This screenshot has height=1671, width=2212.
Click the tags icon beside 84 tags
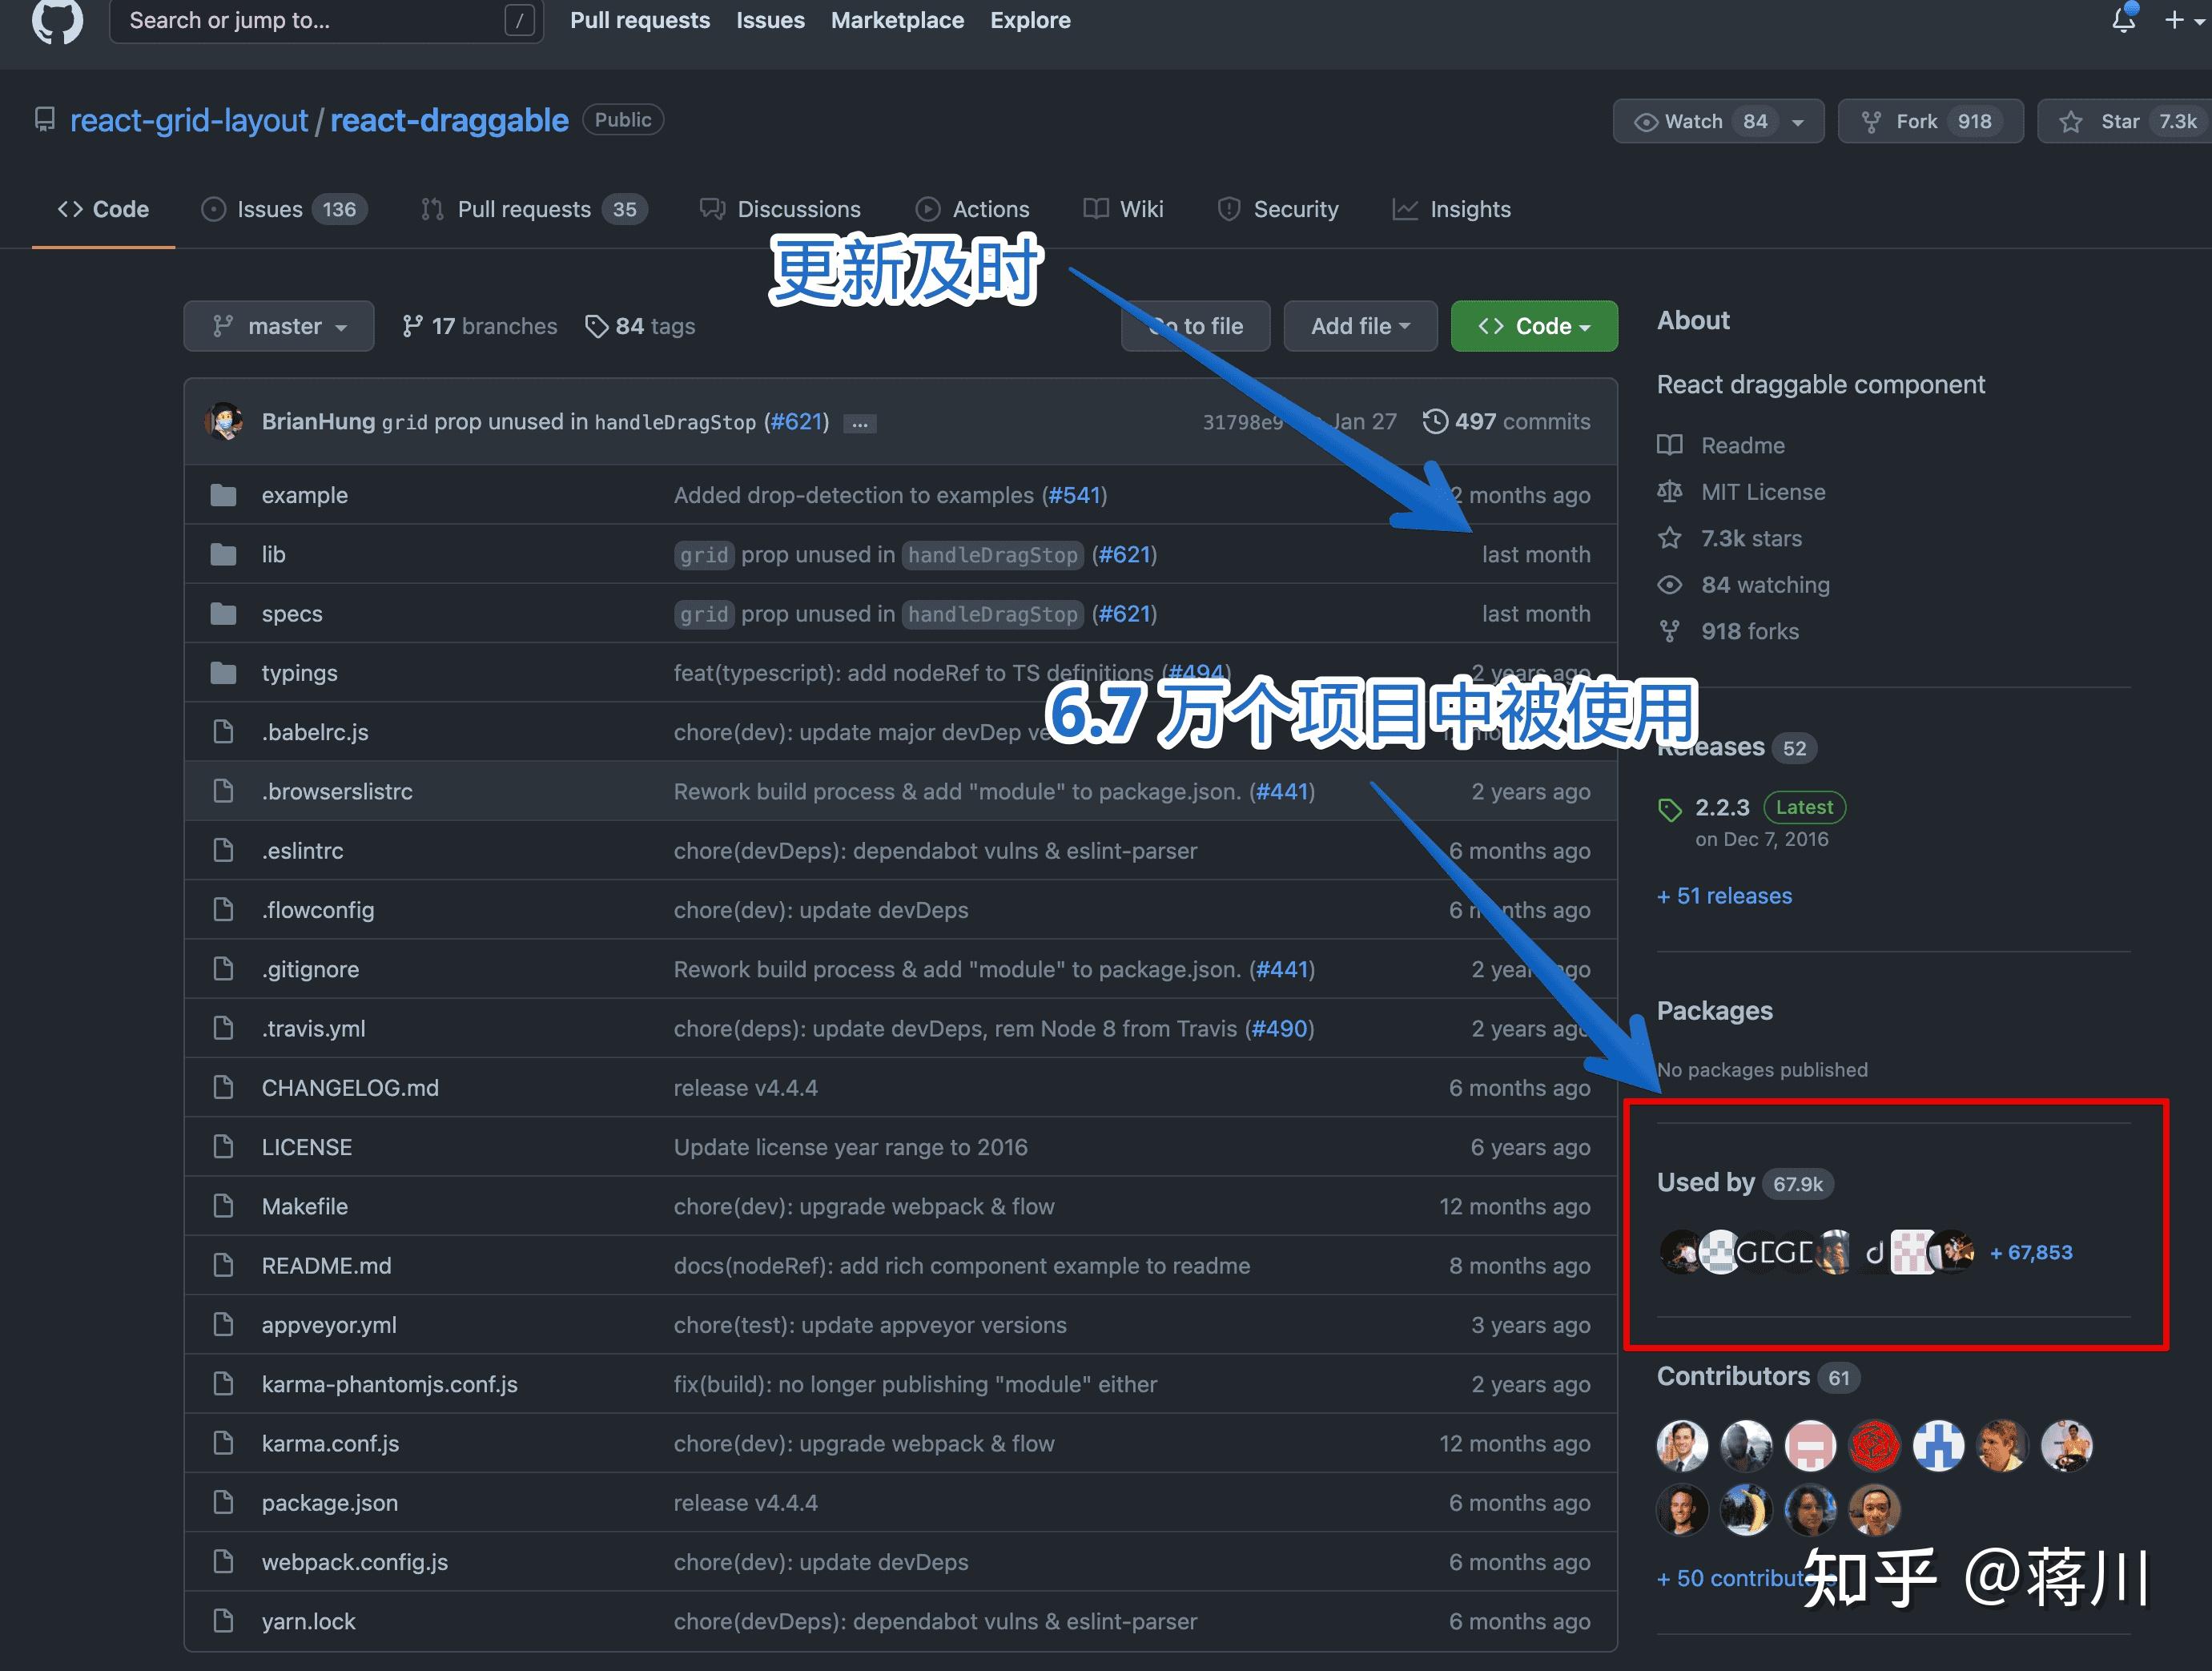597,326
